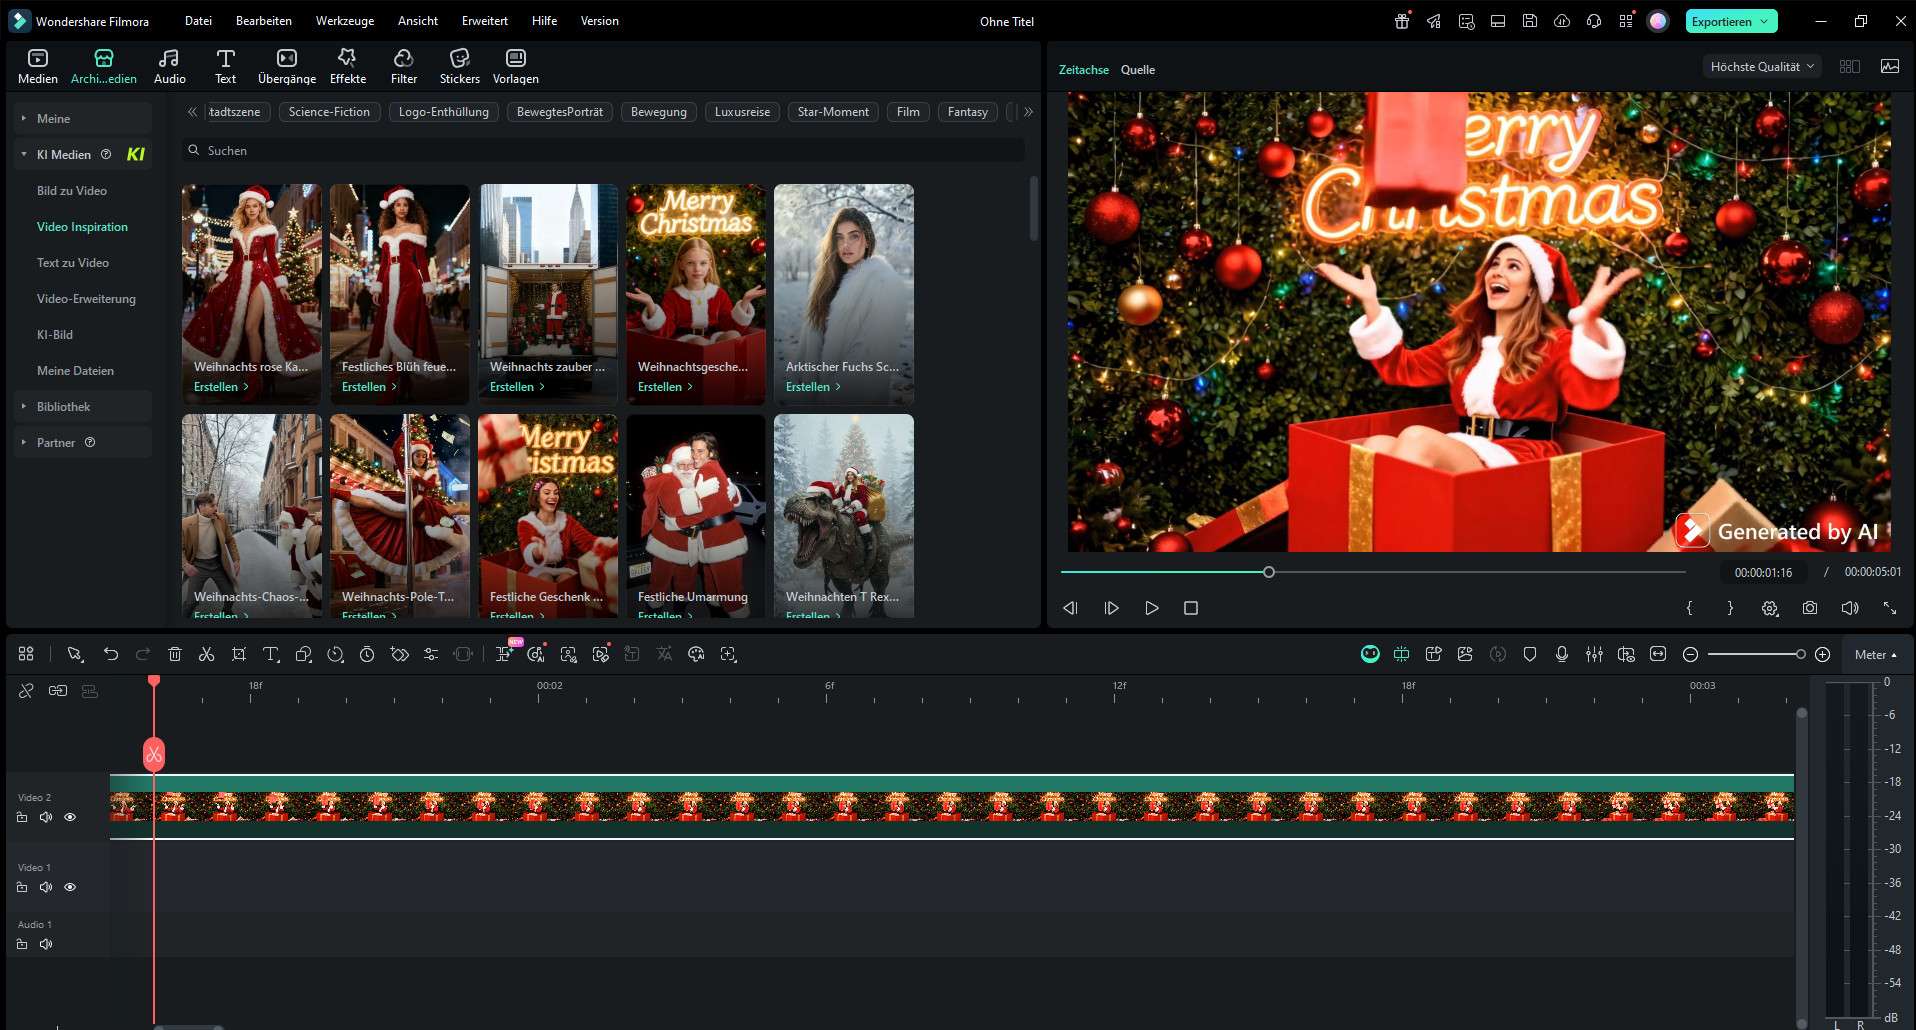Open the Crop tool in the timeline toolbar

click(239, 654)
